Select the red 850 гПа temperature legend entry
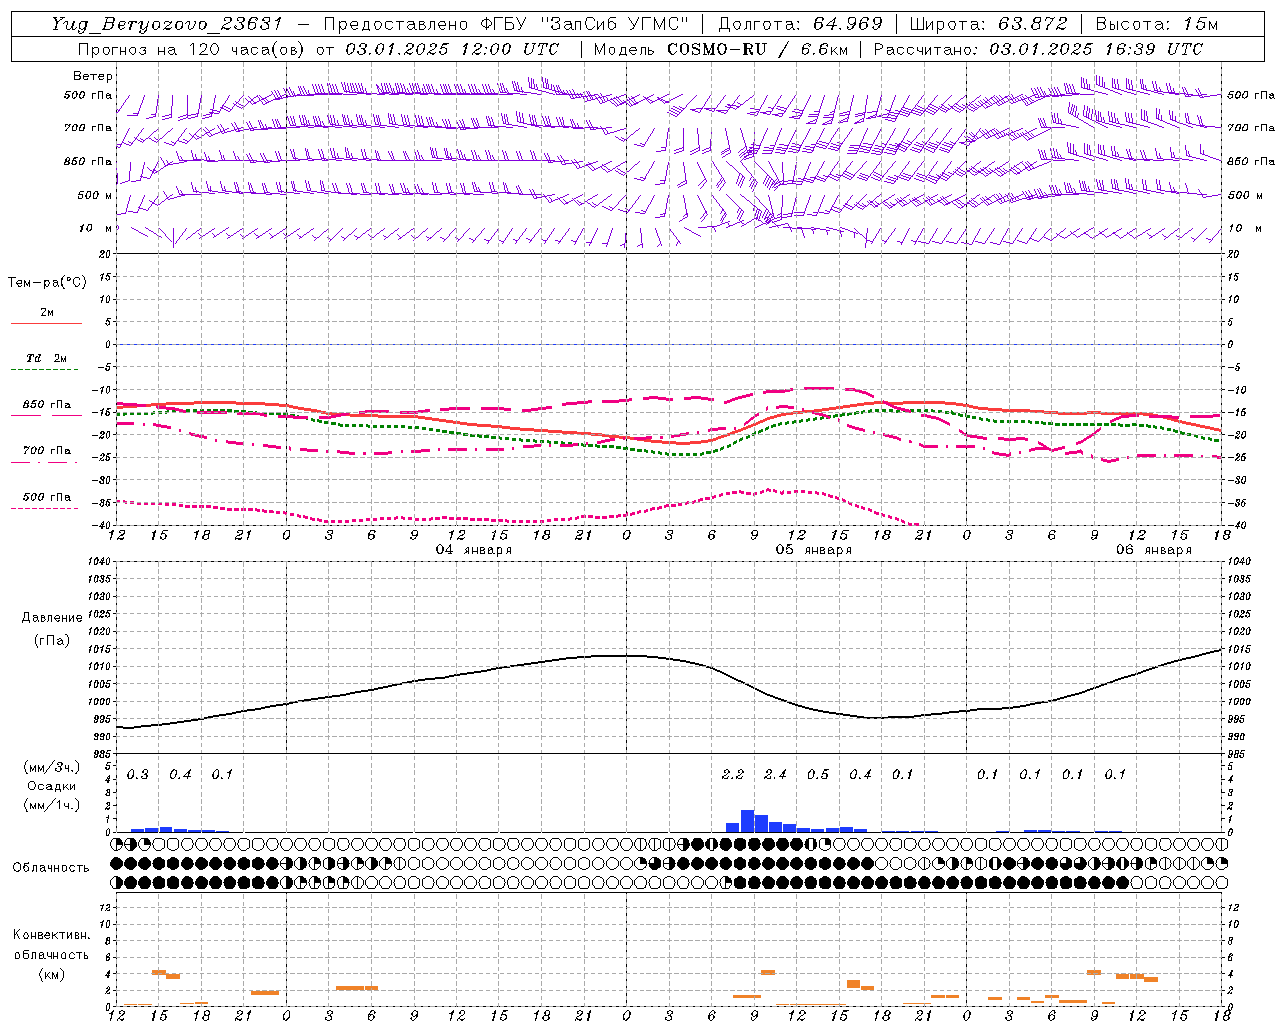Viewport: 1280px width, 1024px height. coord(46,405)
